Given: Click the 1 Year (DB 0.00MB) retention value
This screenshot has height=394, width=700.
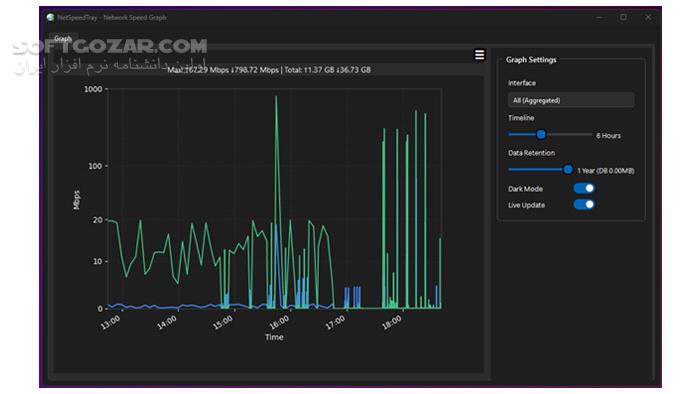Looking at the screenshot, I should (x=606, y=171).
